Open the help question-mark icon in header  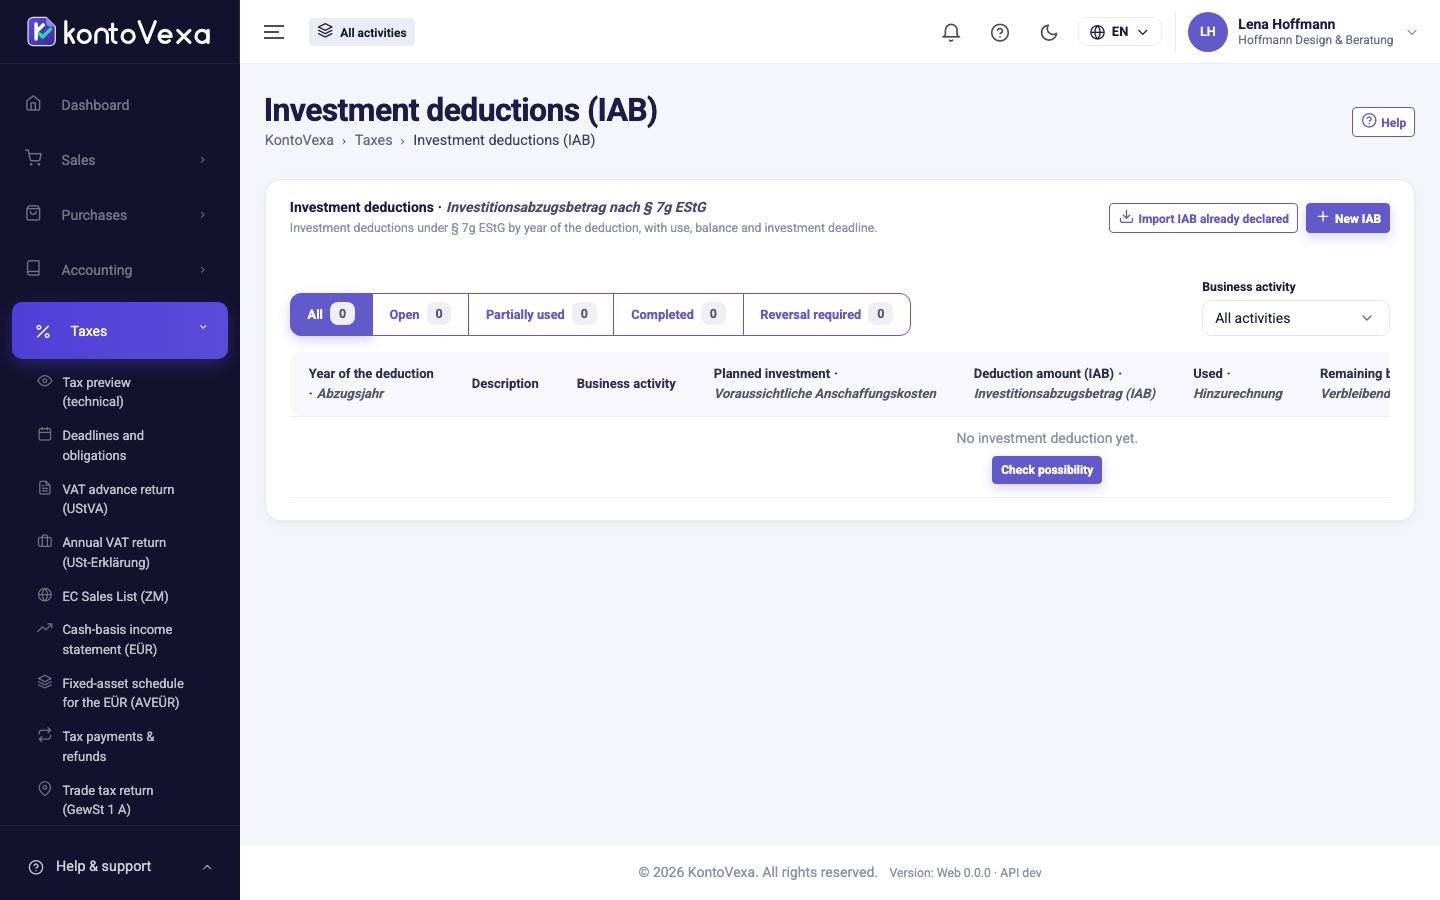[x=1000, y=32]
